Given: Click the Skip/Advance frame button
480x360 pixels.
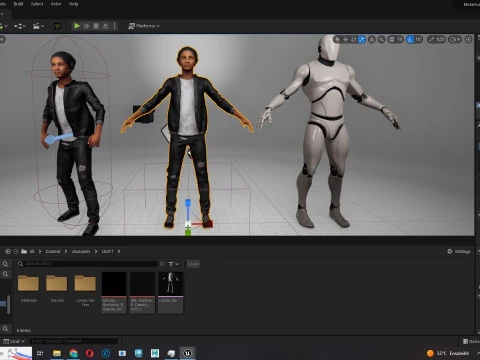Looking at the screenshot, I should coord(87,26).
